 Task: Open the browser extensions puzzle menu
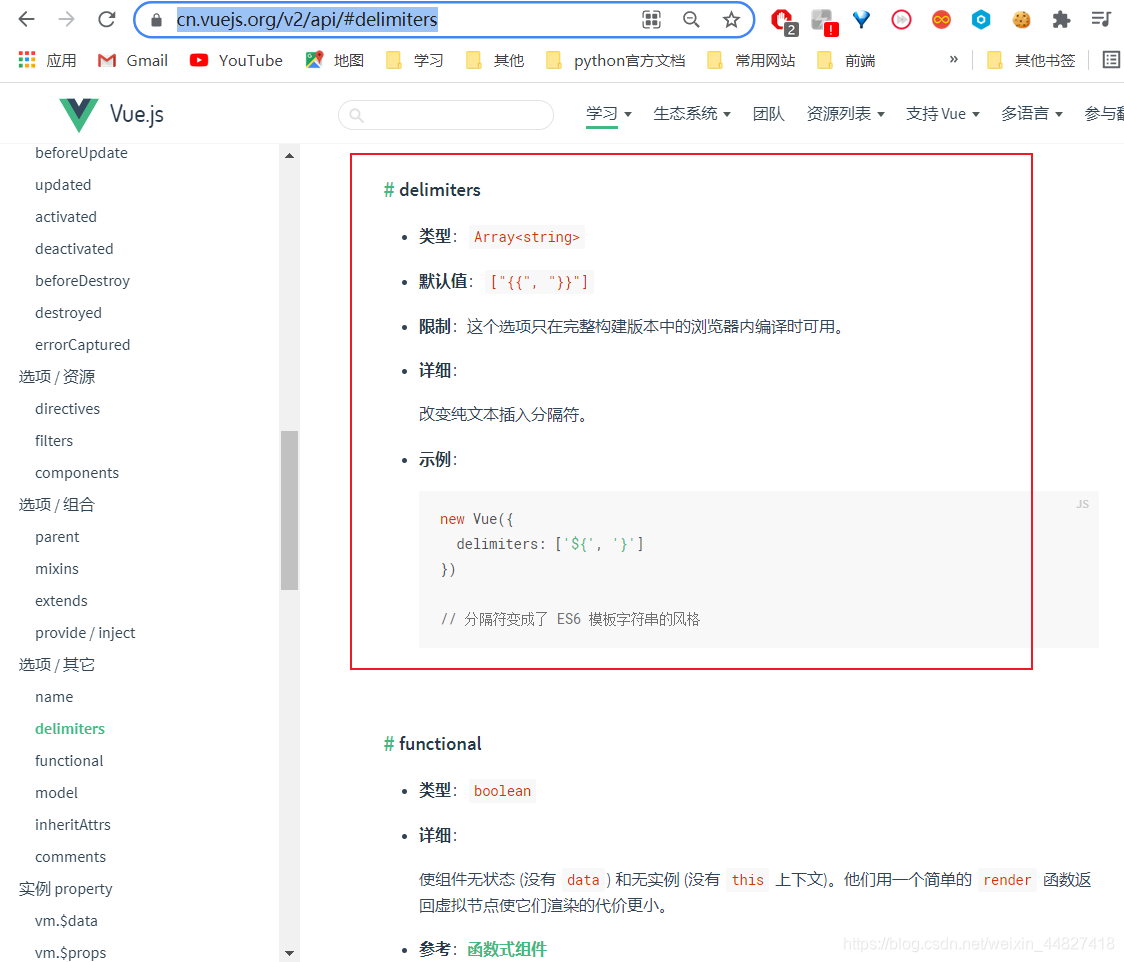[x=1061, y=19]
